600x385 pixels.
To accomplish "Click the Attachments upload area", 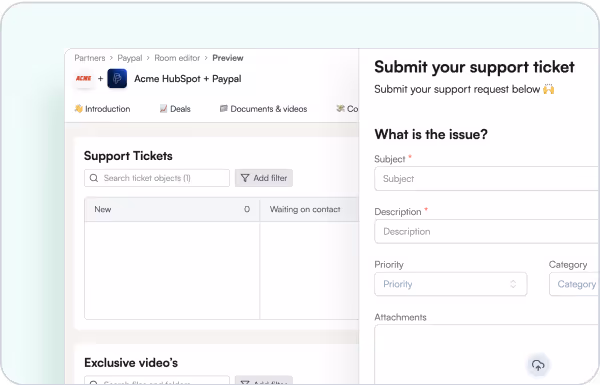I will point(487,354).
